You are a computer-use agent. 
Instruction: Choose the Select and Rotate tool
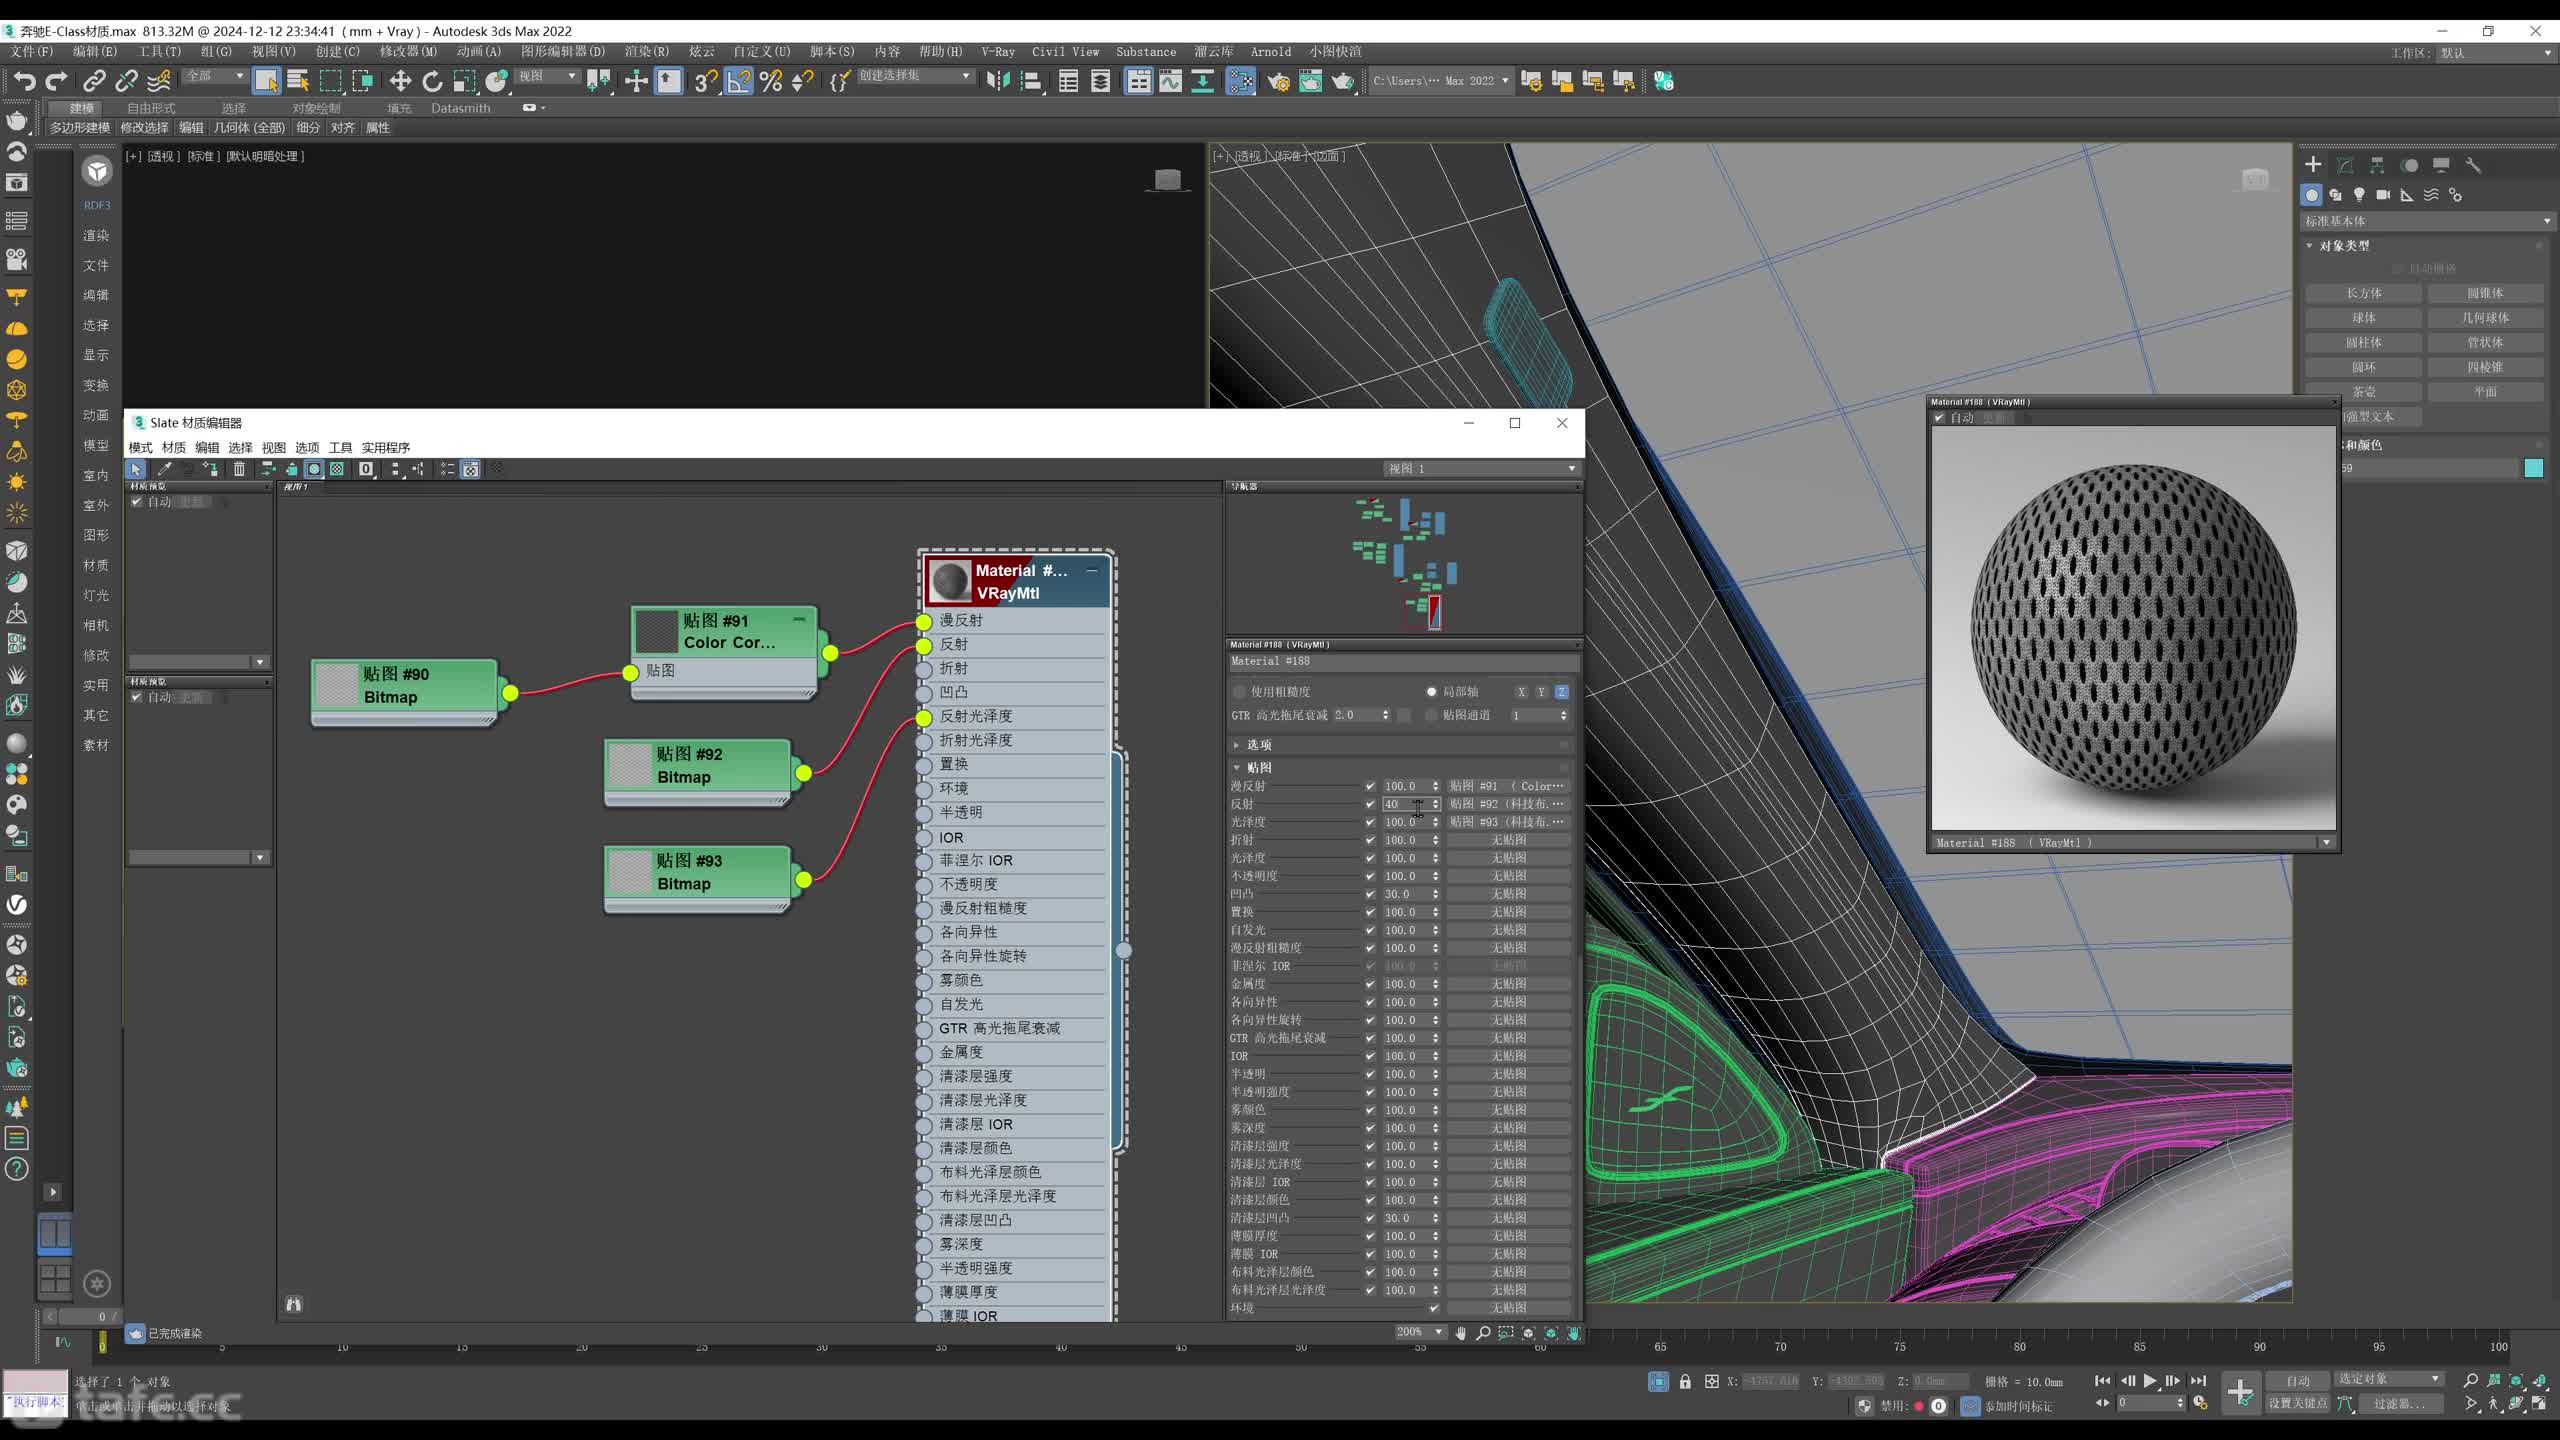[432, 81]
